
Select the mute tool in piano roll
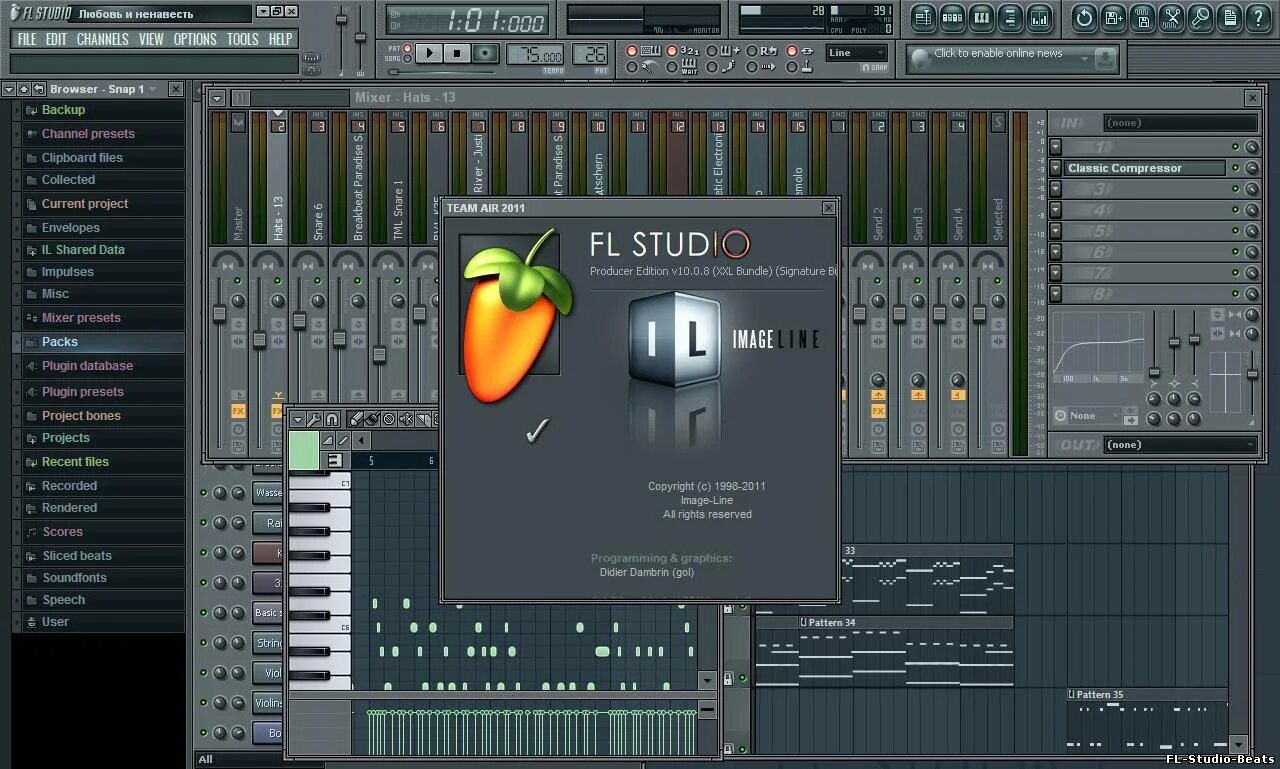pyautogui.click(x=406, y=419)
